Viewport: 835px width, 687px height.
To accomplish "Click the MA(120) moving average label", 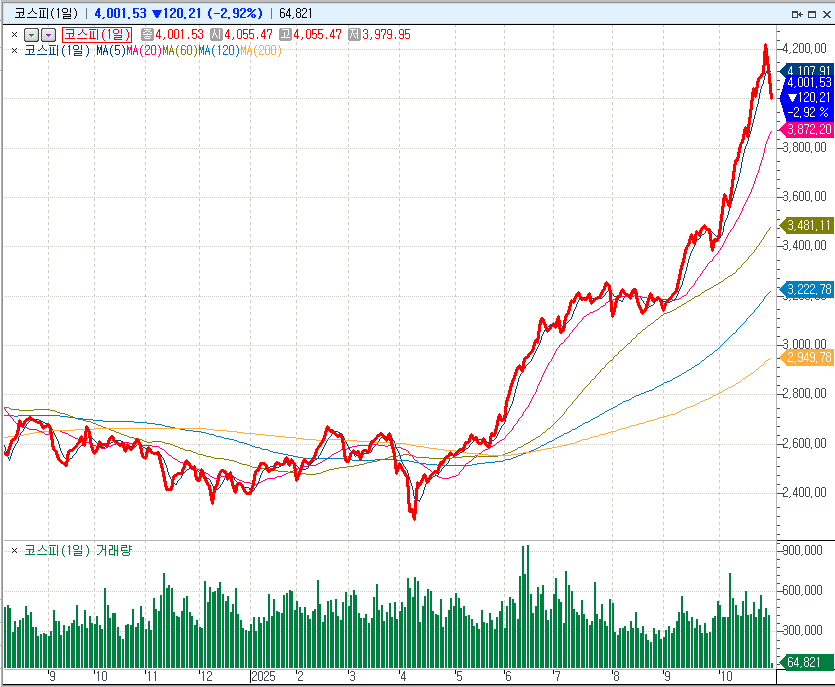I will click(218, 50).
